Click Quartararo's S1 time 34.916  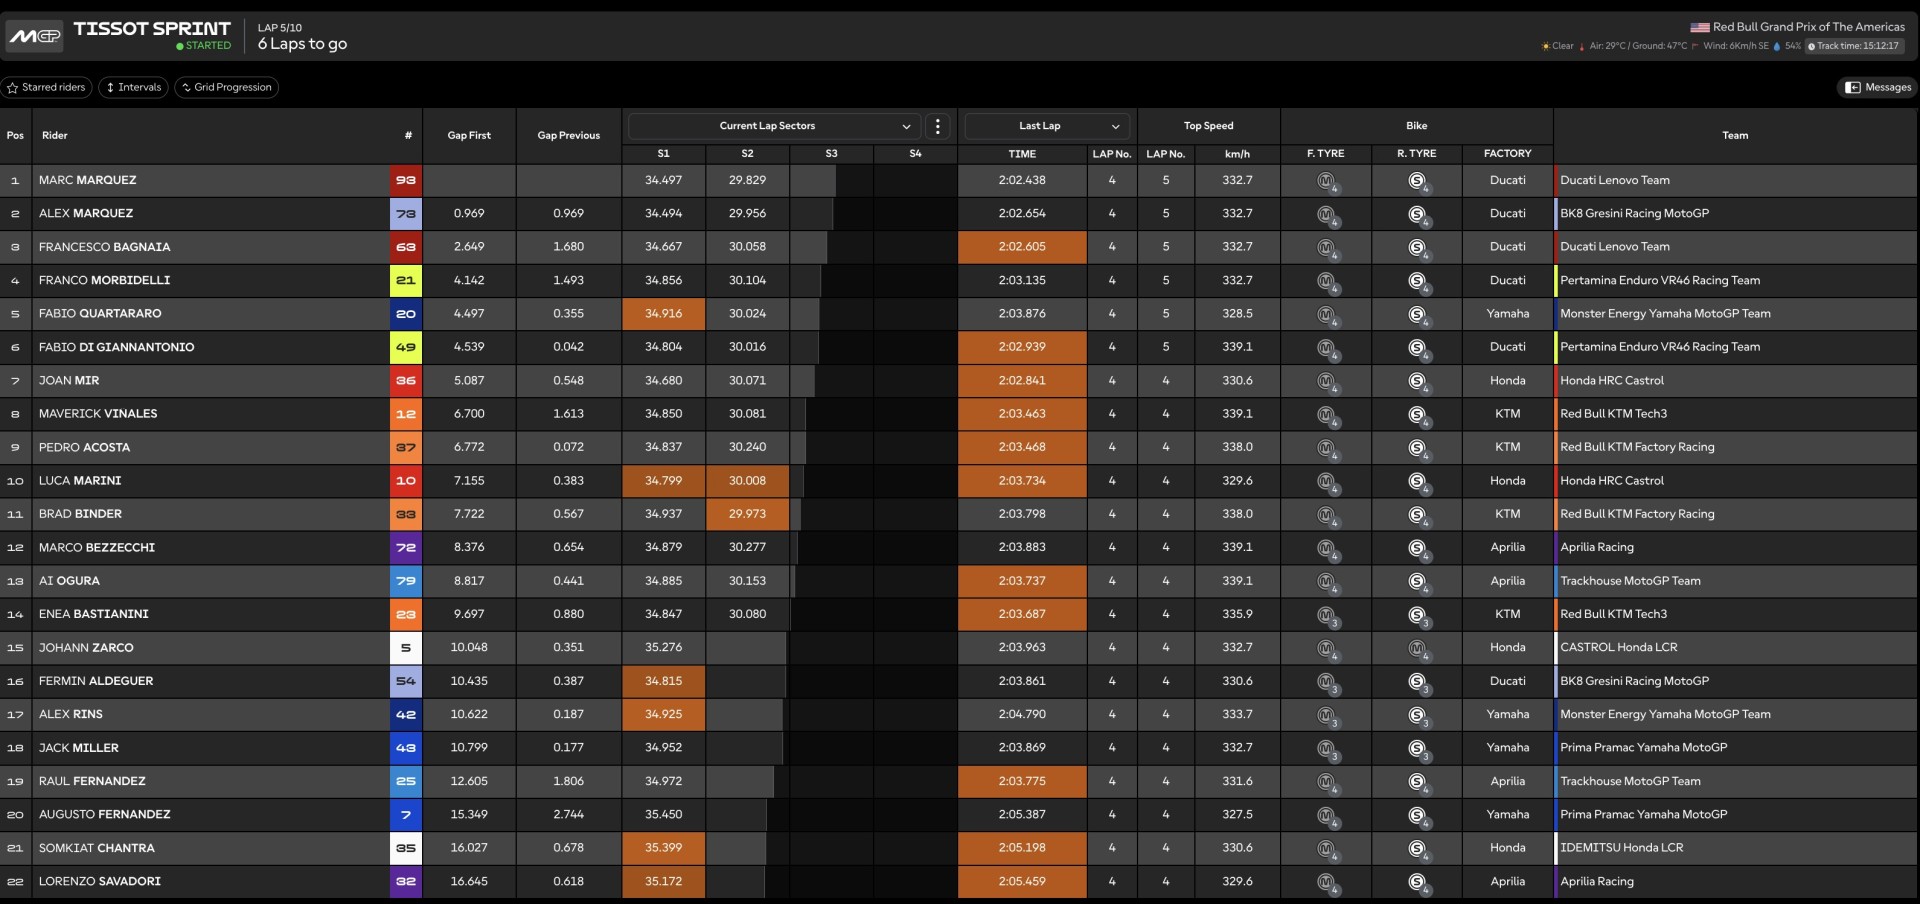(663, 314)
